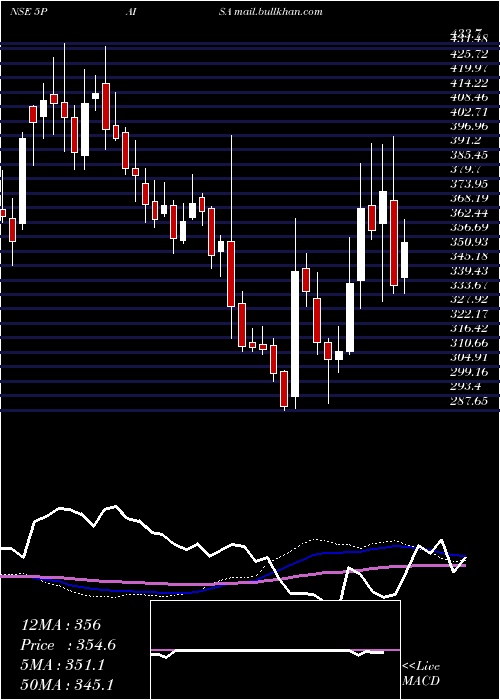Select the 368.19 price level
Image resolution: width=500 pixels, height=700 pixels.
pyautogui.click(x=469, y=198)
